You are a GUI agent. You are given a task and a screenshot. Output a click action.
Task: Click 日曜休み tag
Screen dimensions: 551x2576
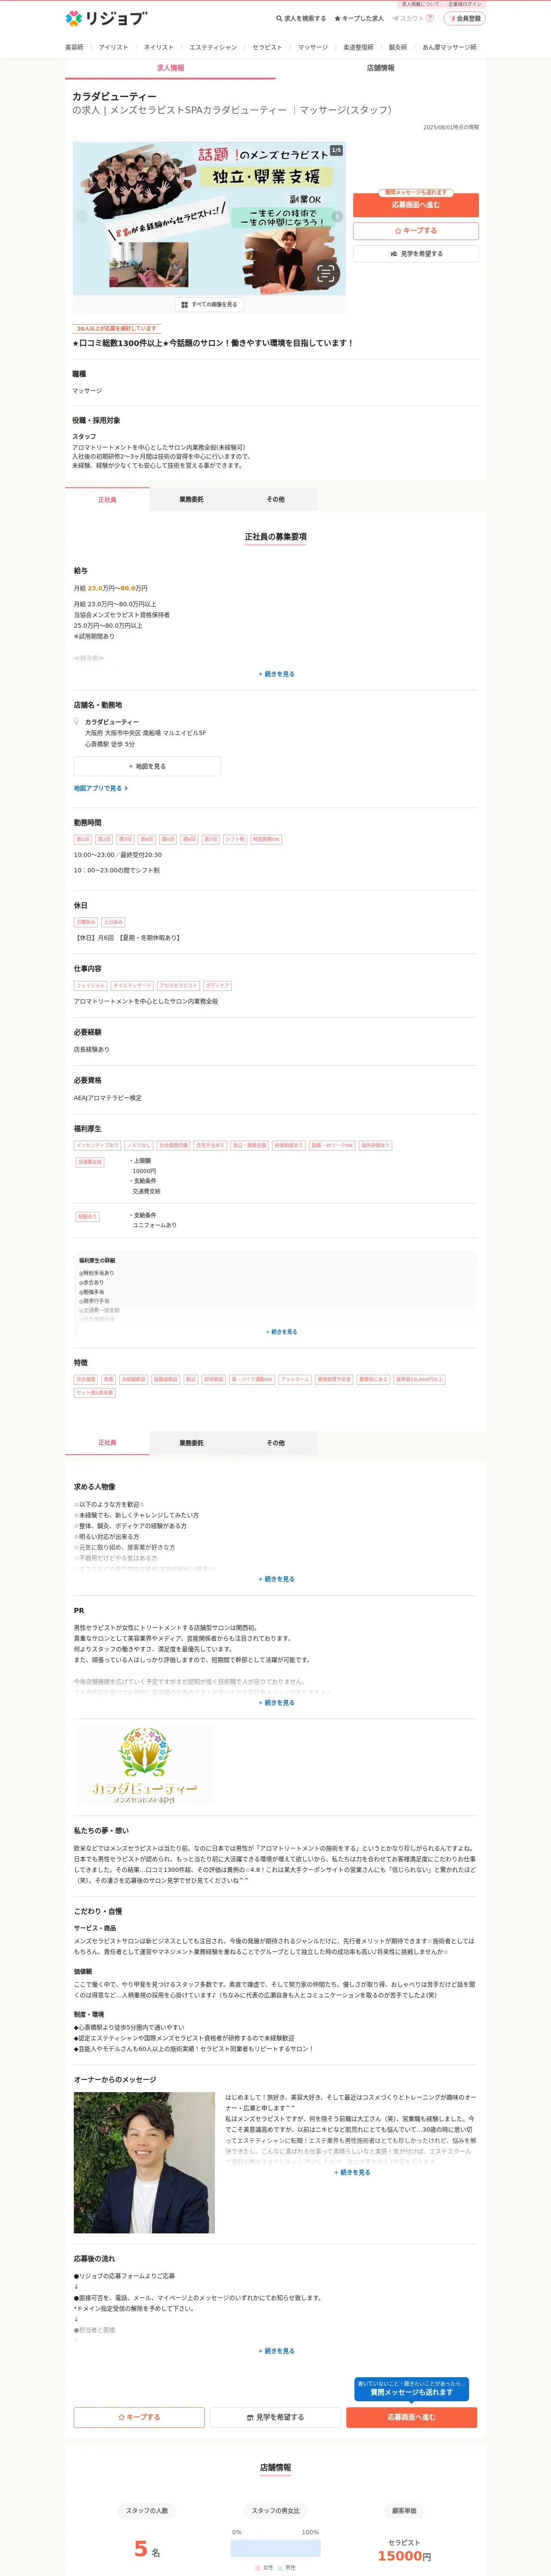(86, 922)
